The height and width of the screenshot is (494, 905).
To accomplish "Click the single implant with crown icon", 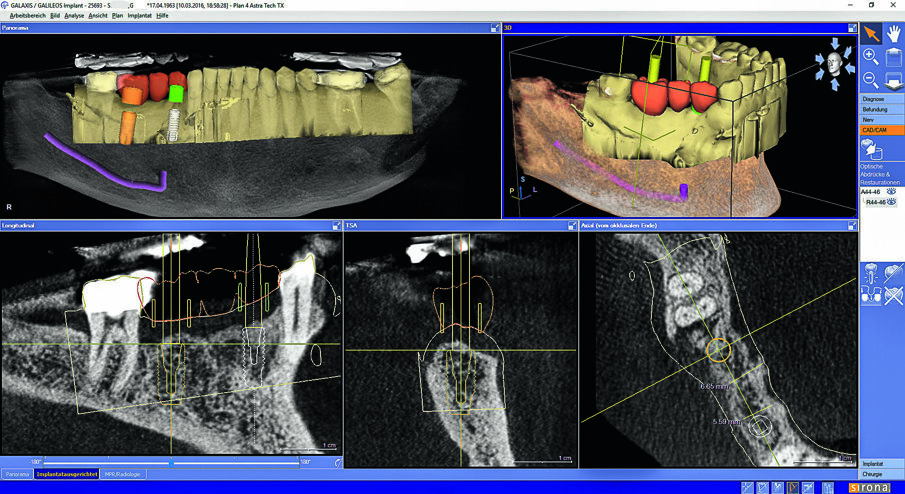I will 871,273.
